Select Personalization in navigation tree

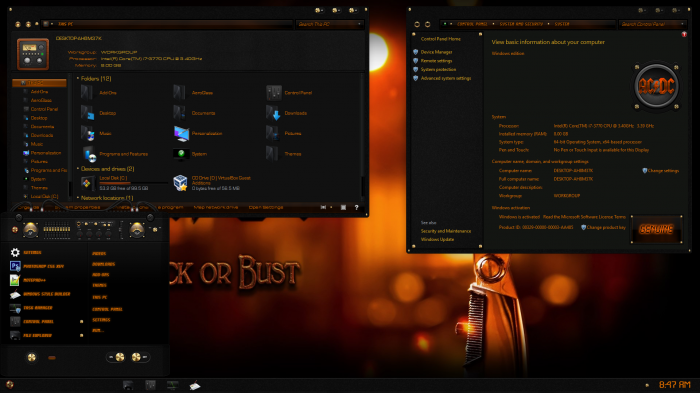point(46,153)
